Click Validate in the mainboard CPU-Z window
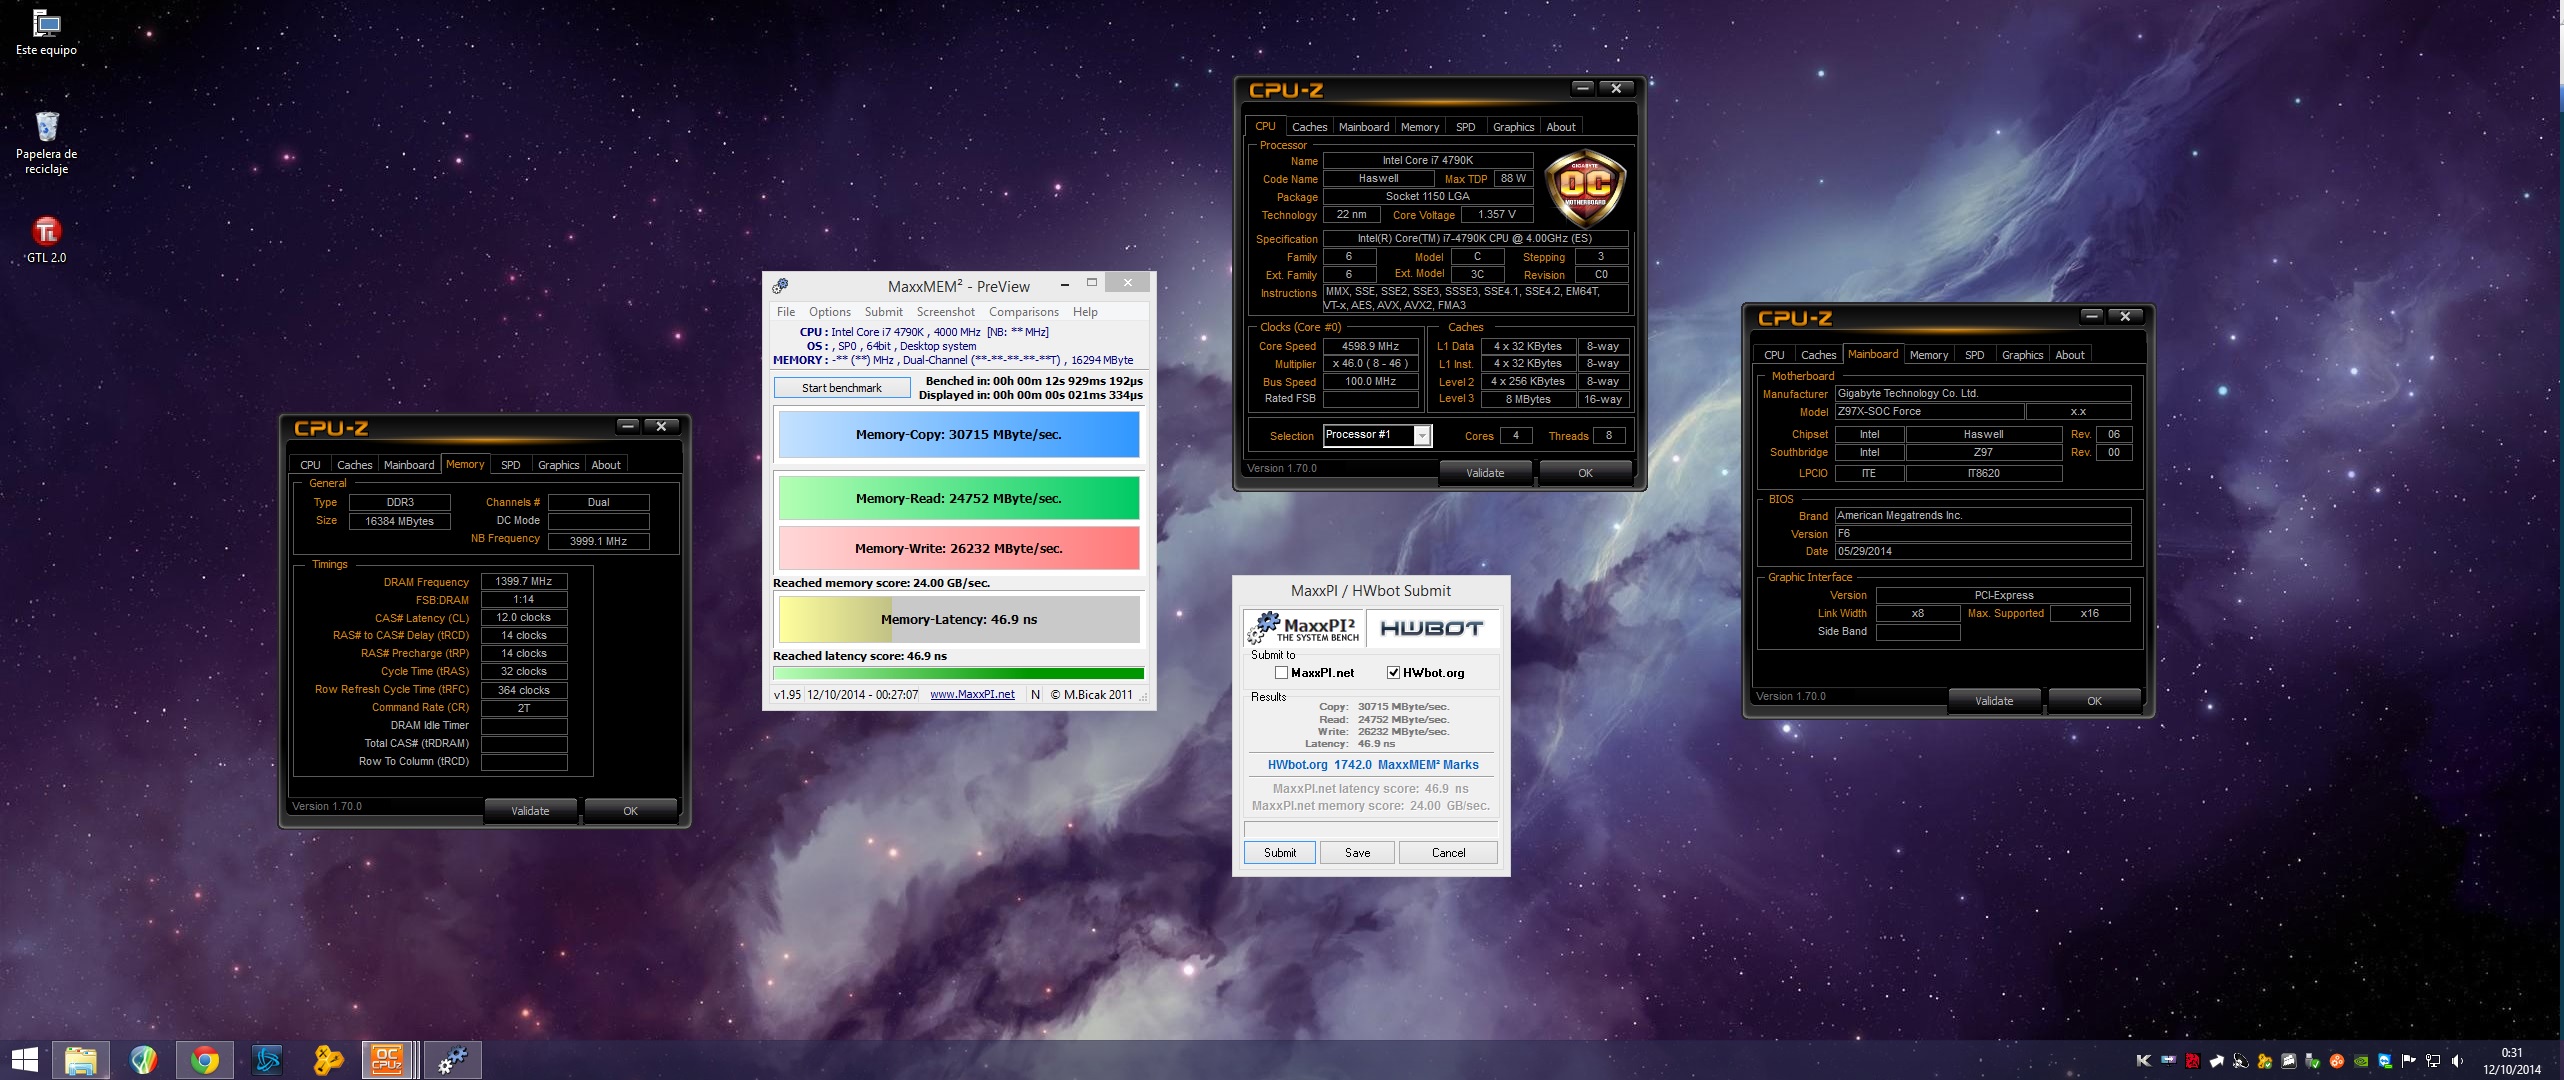Viewport: 2564px width, 1080px height. (x=1994, y=701)
